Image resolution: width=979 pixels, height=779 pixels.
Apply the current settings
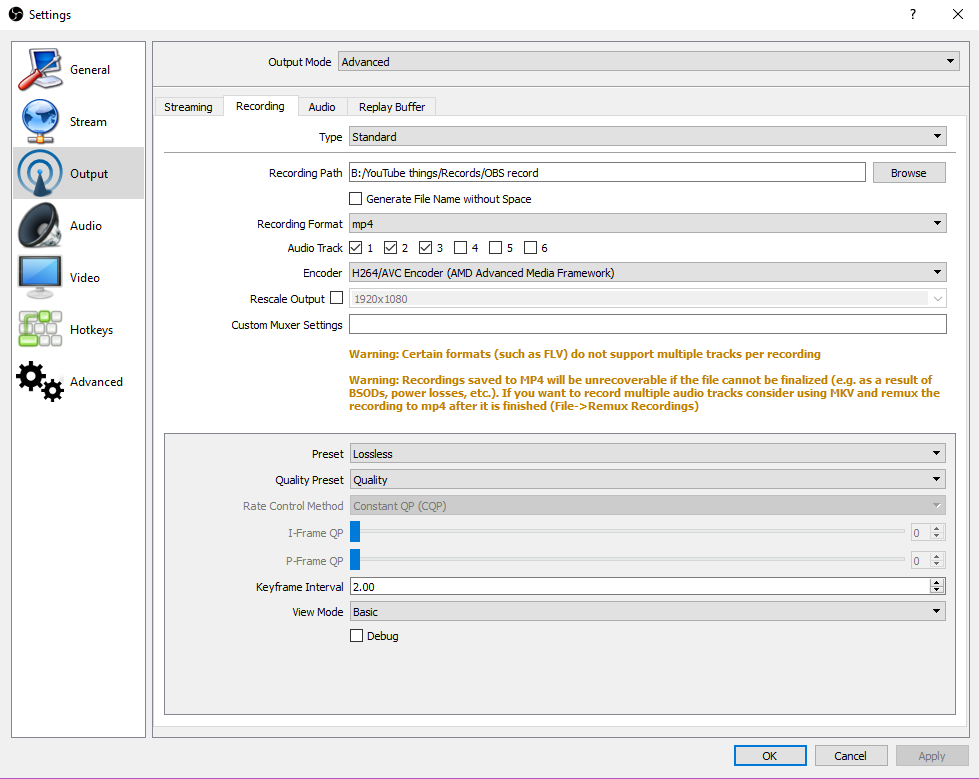(x=931, y=755)
